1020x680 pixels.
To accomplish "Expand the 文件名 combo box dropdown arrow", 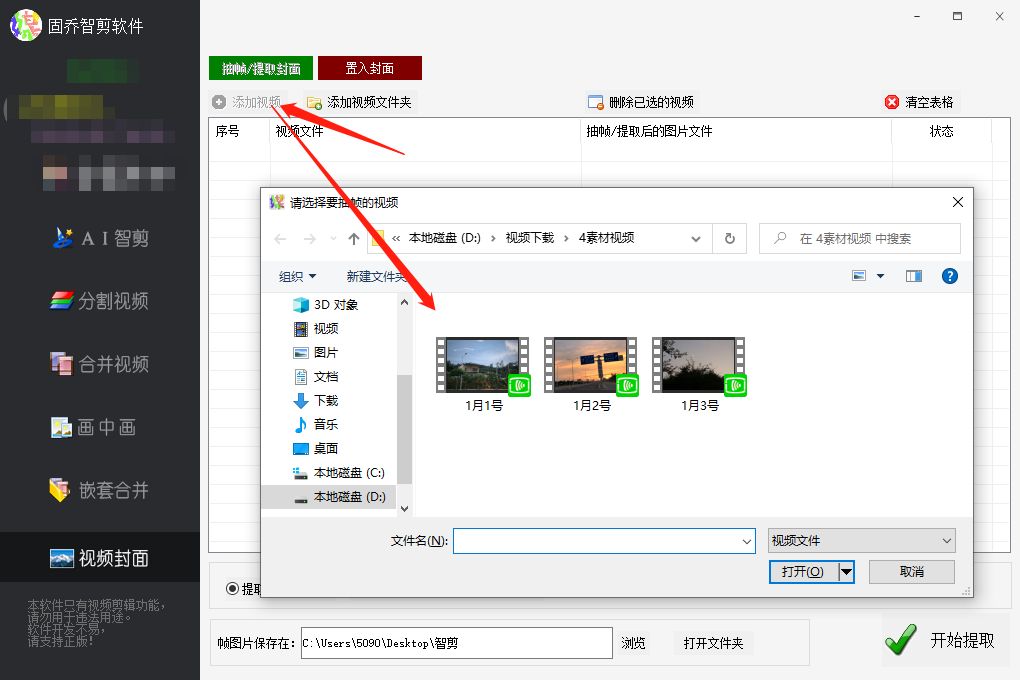I will click(x=747, y=541).
